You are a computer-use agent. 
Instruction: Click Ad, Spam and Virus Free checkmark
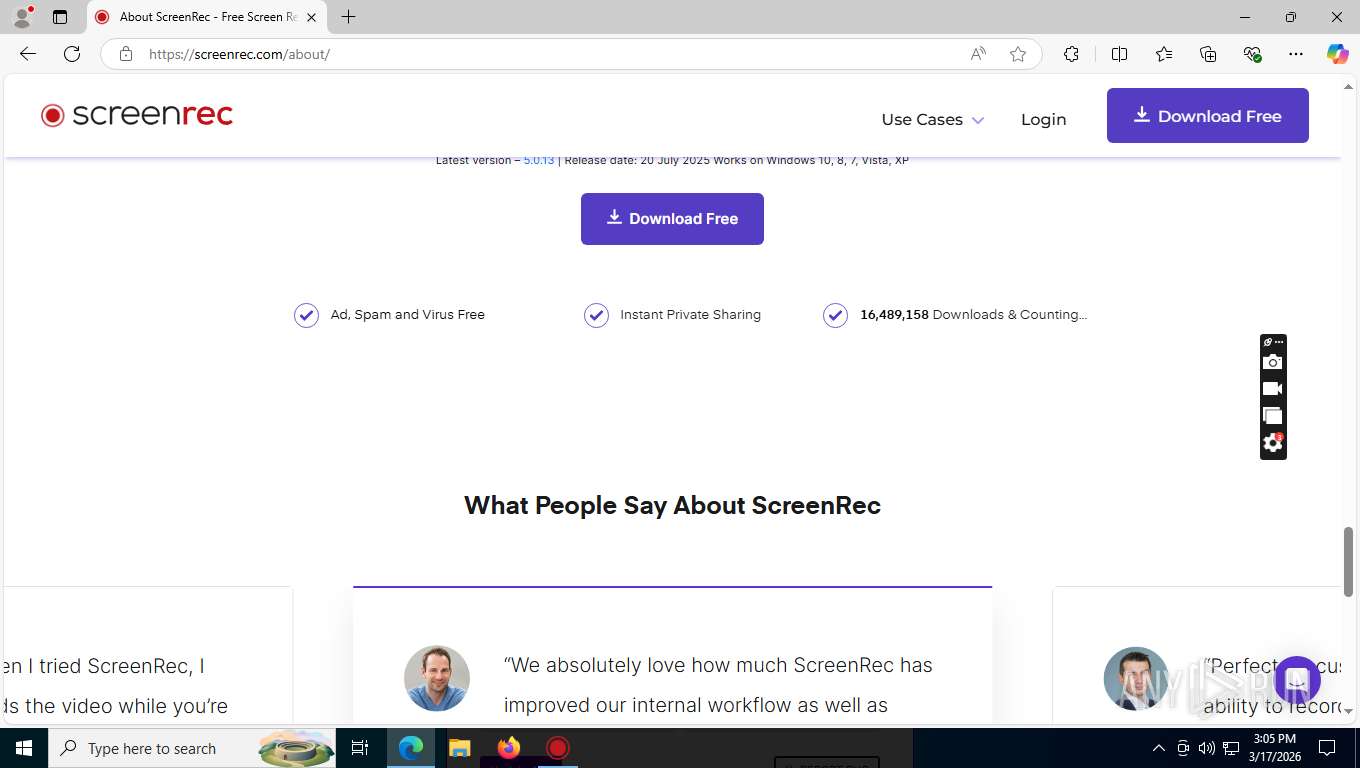click(306, 315)
